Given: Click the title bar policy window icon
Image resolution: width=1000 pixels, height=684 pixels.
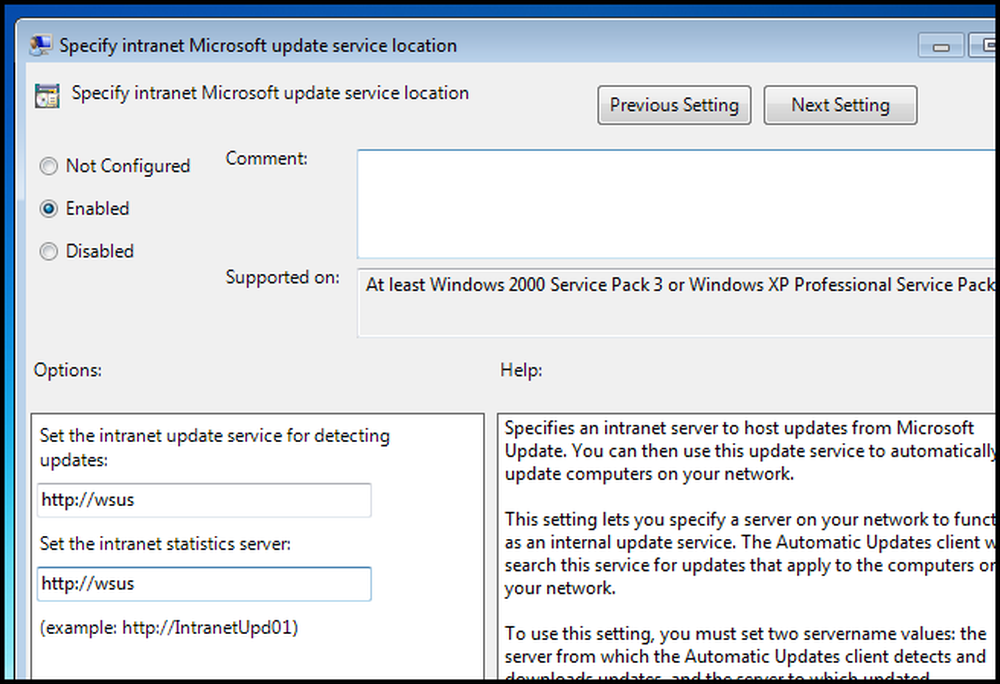Looking at the screenshot, I should coord(41,45).
